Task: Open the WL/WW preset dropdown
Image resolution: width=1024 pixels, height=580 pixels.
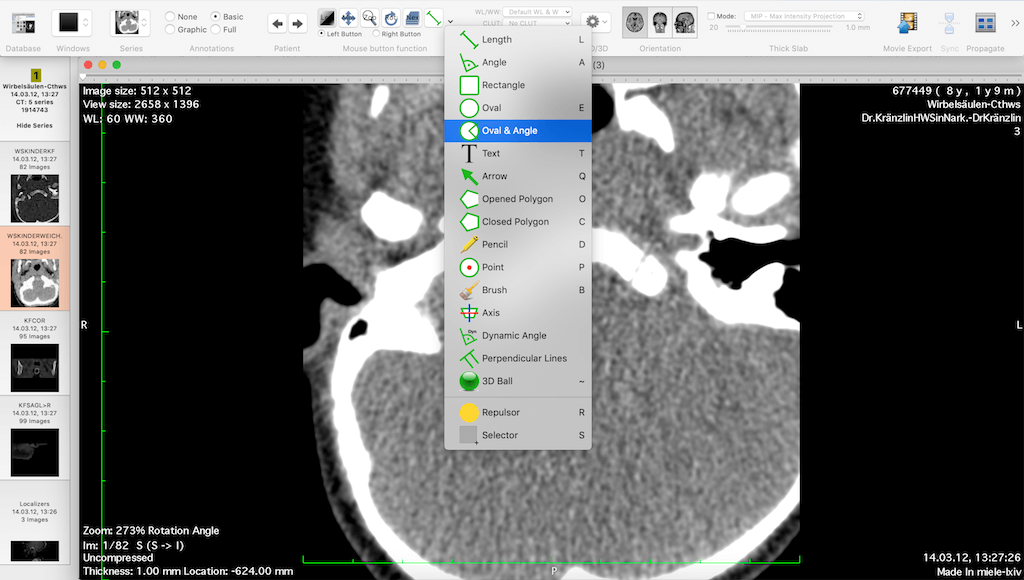Action: point(538,12)
